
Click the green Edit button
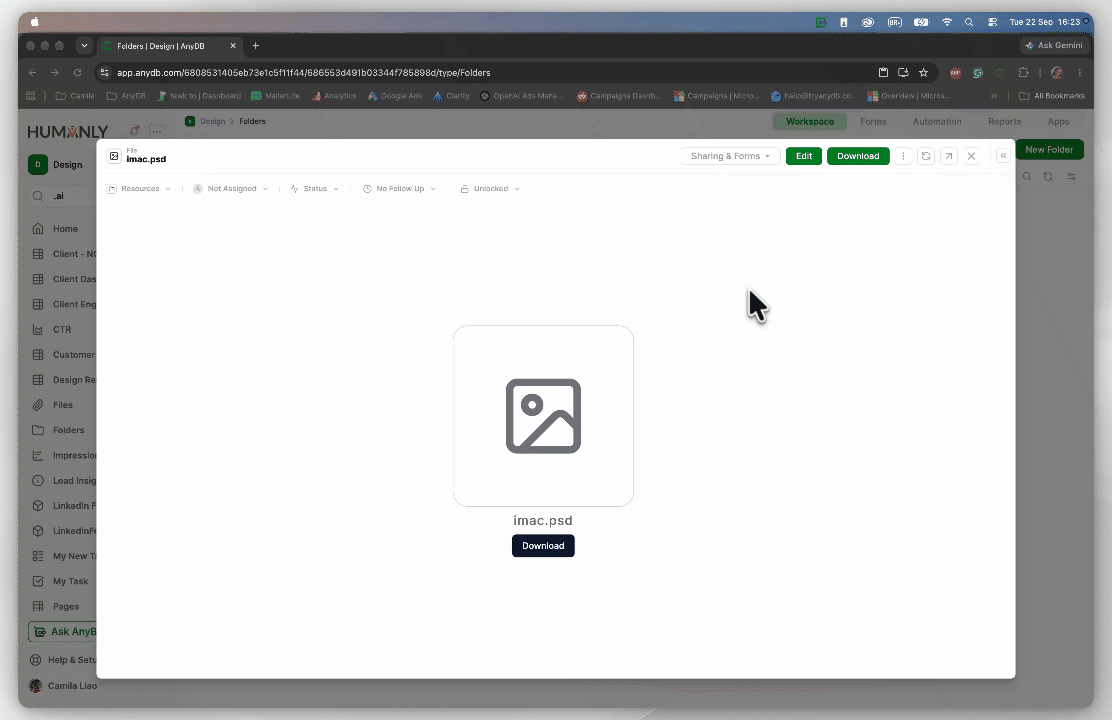coord(804,156)
